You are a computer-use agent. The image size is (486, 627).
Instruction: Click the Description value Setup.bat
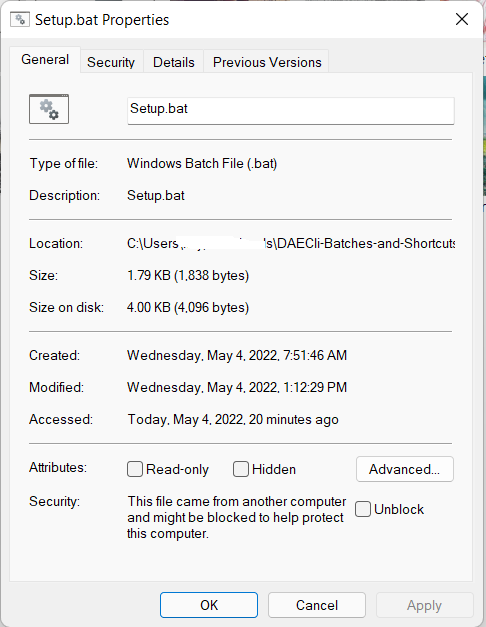click(x=156, y=196)
